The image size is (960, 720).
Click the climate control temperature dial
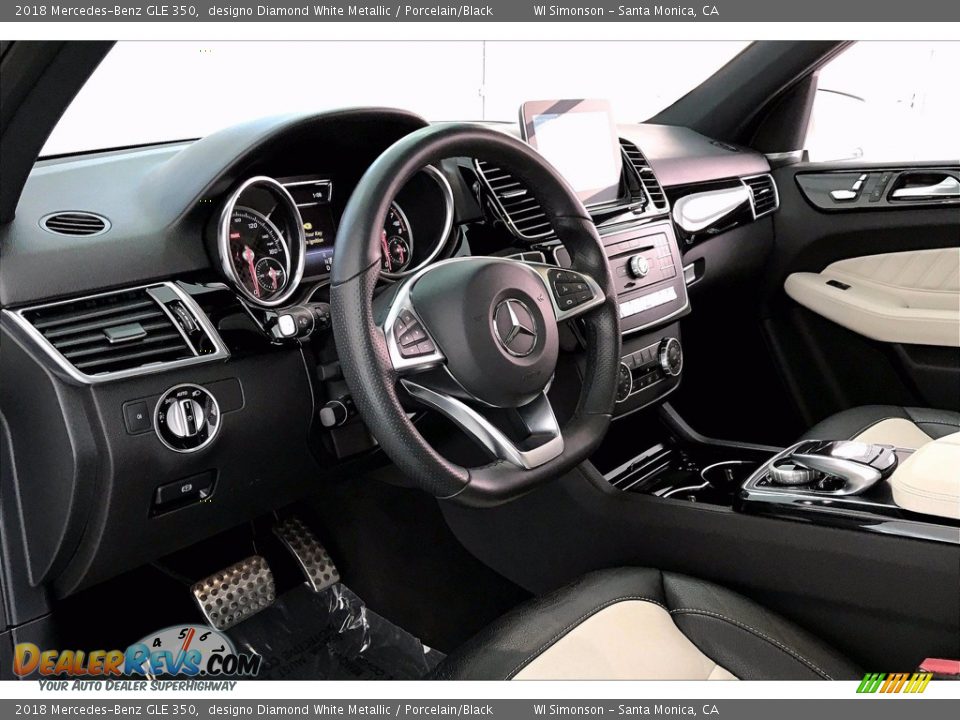[670, 356]
